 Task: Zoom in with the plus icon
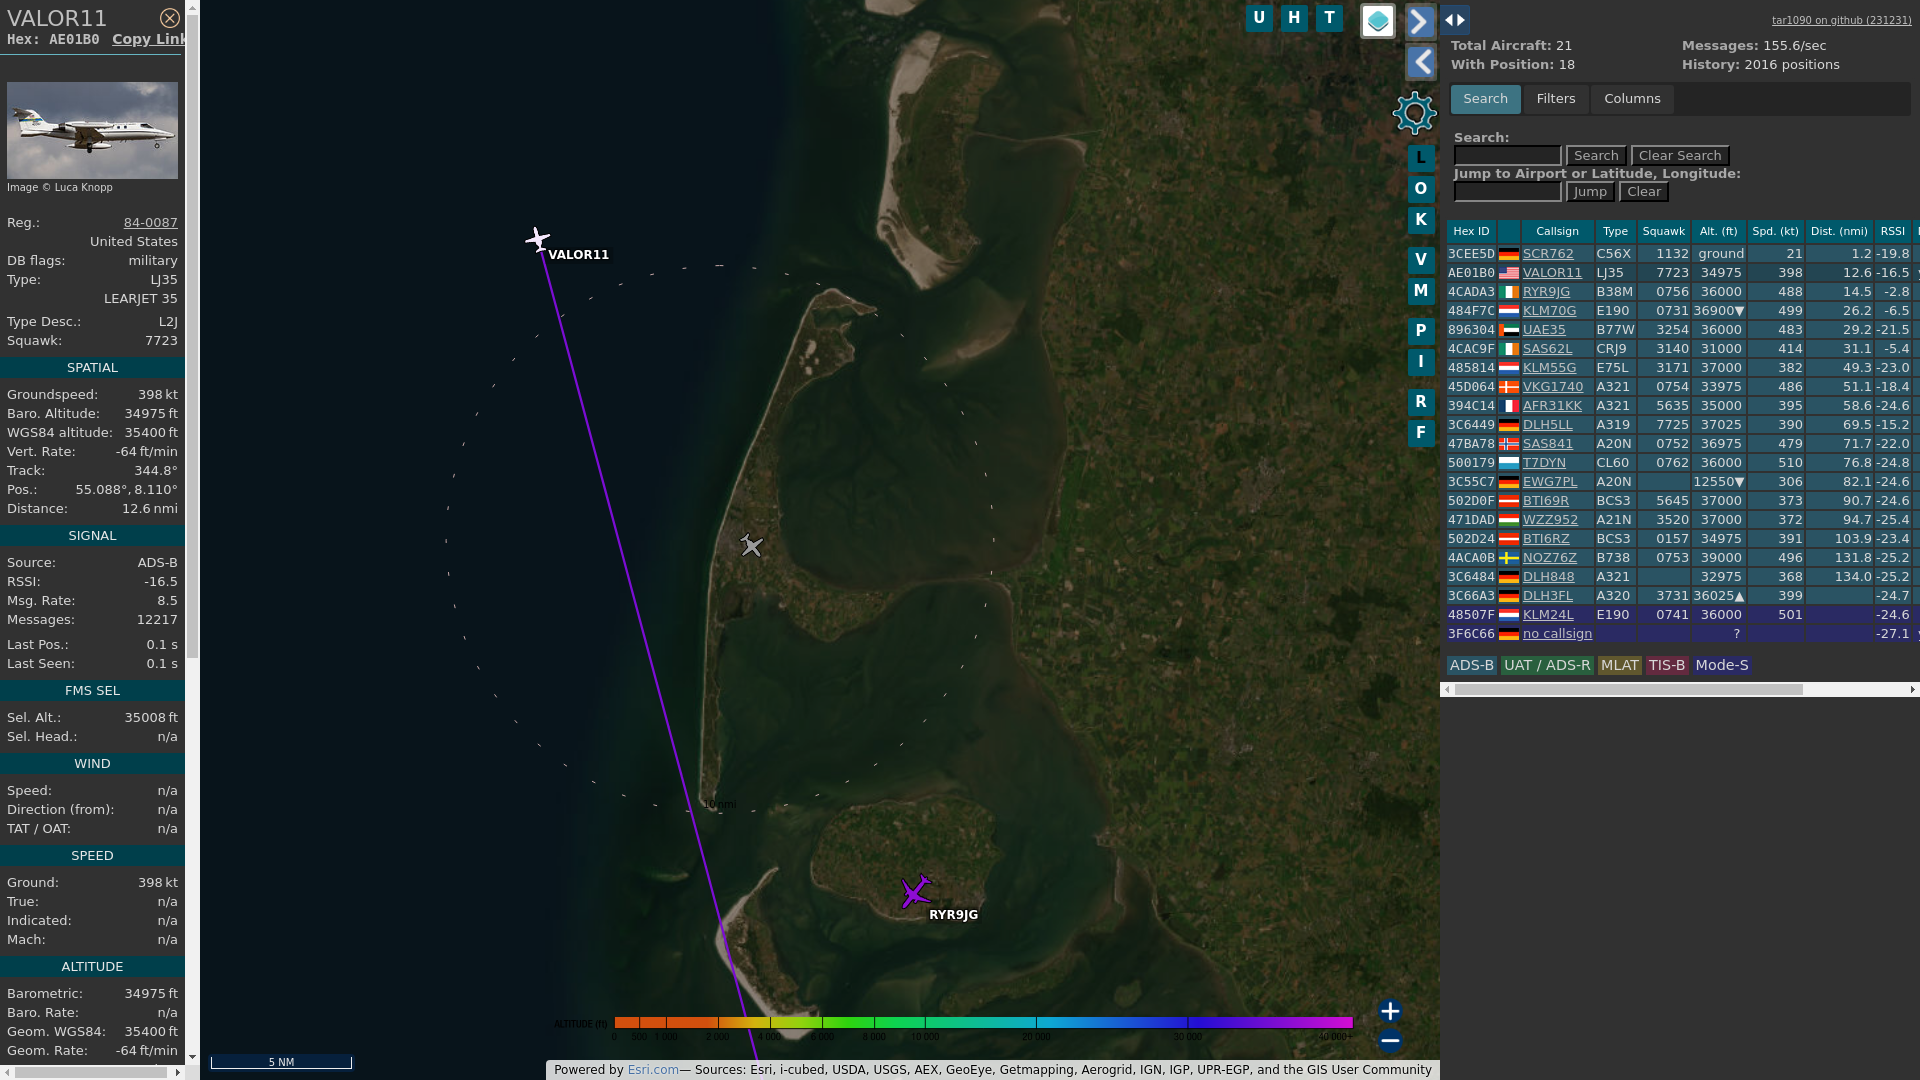click(1390, 1011)
